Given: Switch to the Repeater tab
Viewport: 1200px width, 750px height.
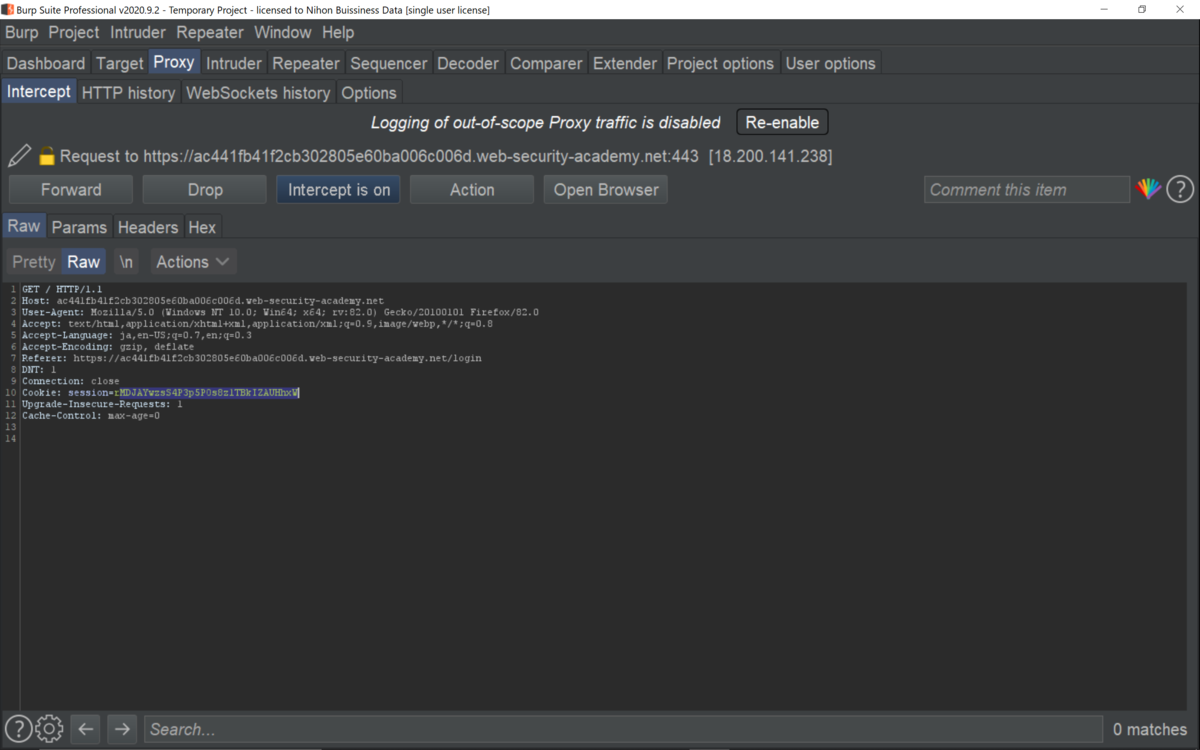Looking at the screenshot, I should (306, 63).
